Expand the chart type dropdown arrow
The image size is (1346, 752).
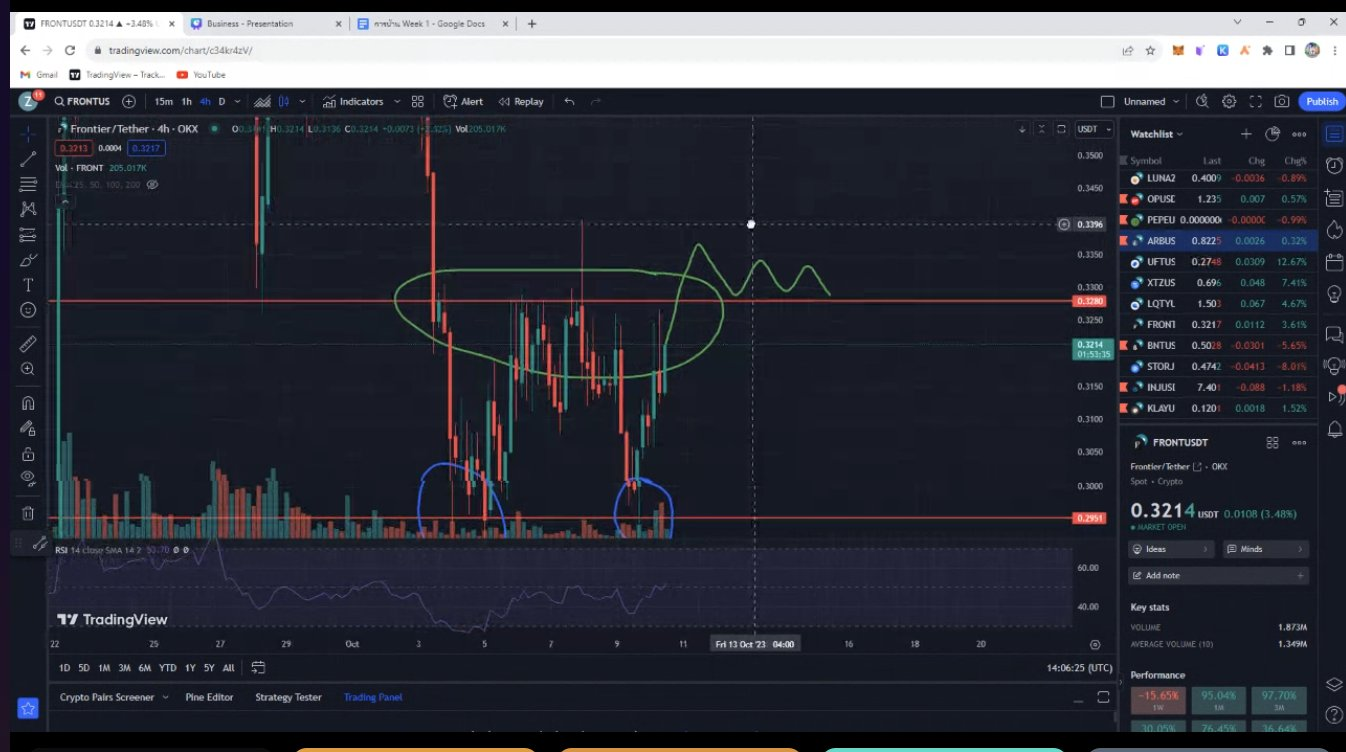(302, 101)
